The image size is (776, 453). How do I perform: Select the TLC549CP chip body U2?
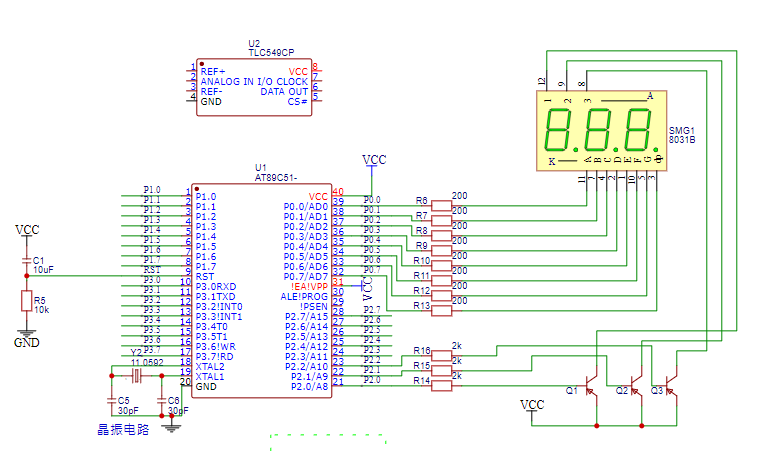pyautogui.click(x=254, y=87)
